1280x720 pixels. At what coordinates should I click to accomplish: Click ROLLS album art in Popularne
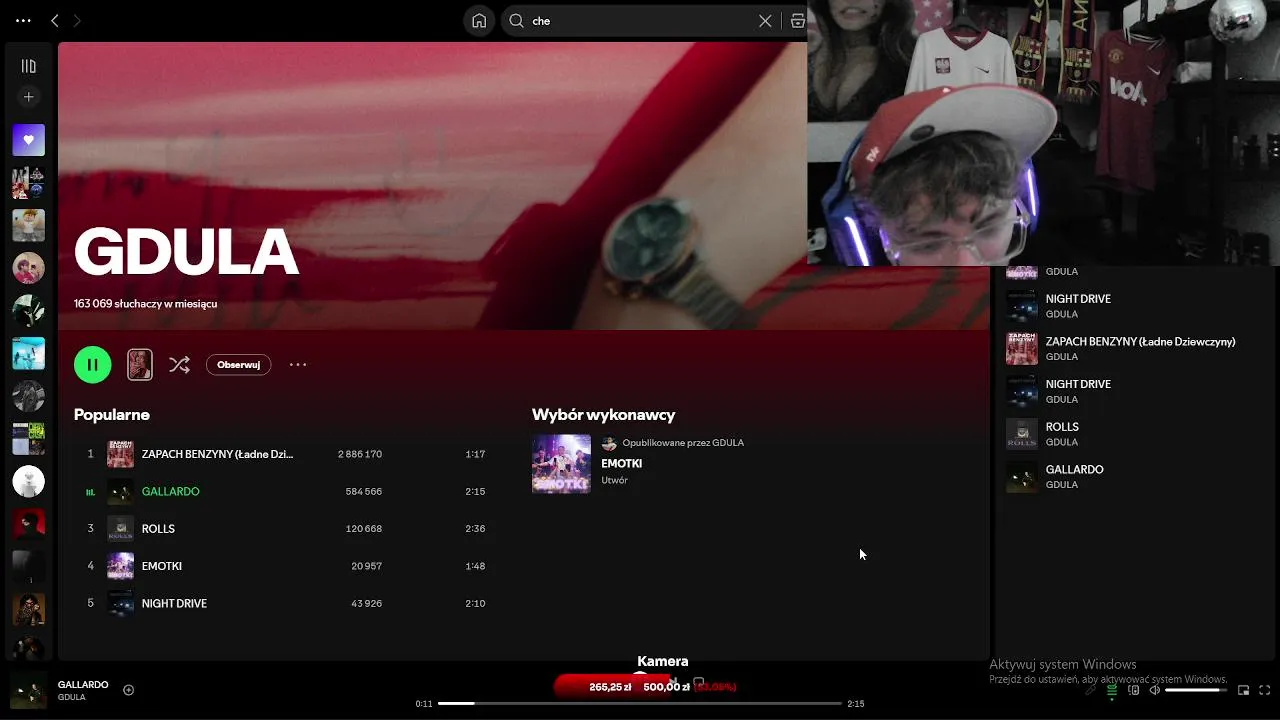120,528
